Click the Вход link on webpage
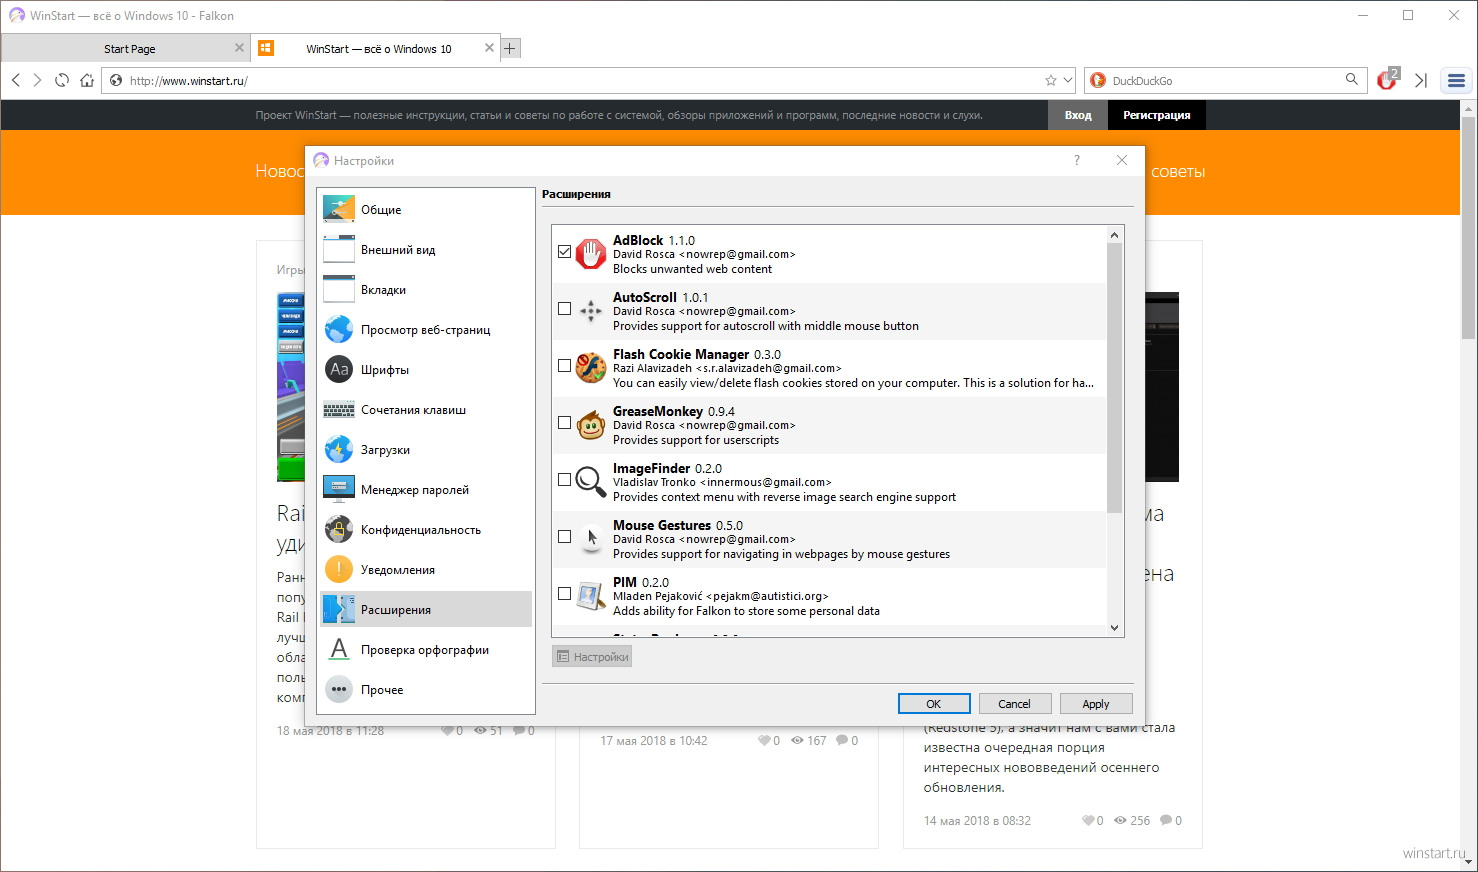The image size is (1478, 872). tap(1078, 115)
